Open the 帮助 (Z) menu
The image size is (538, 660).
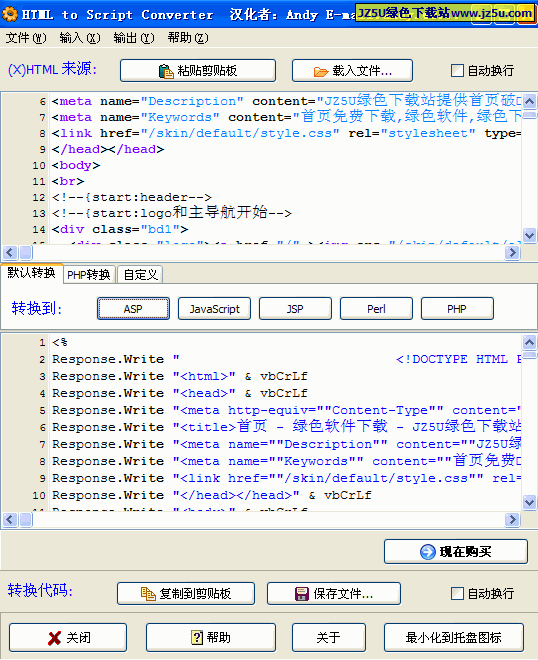(188, 38)
